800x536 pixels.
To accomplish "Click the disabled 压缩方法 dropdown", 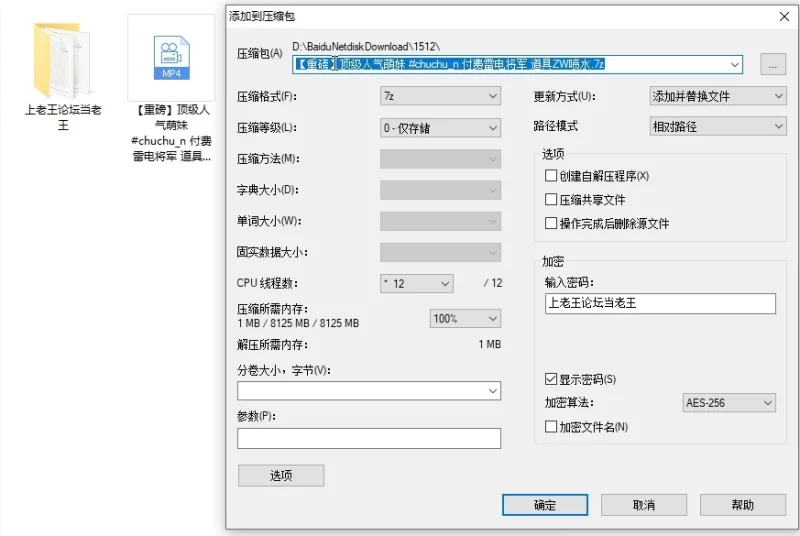I will click(x=440, y=159).
